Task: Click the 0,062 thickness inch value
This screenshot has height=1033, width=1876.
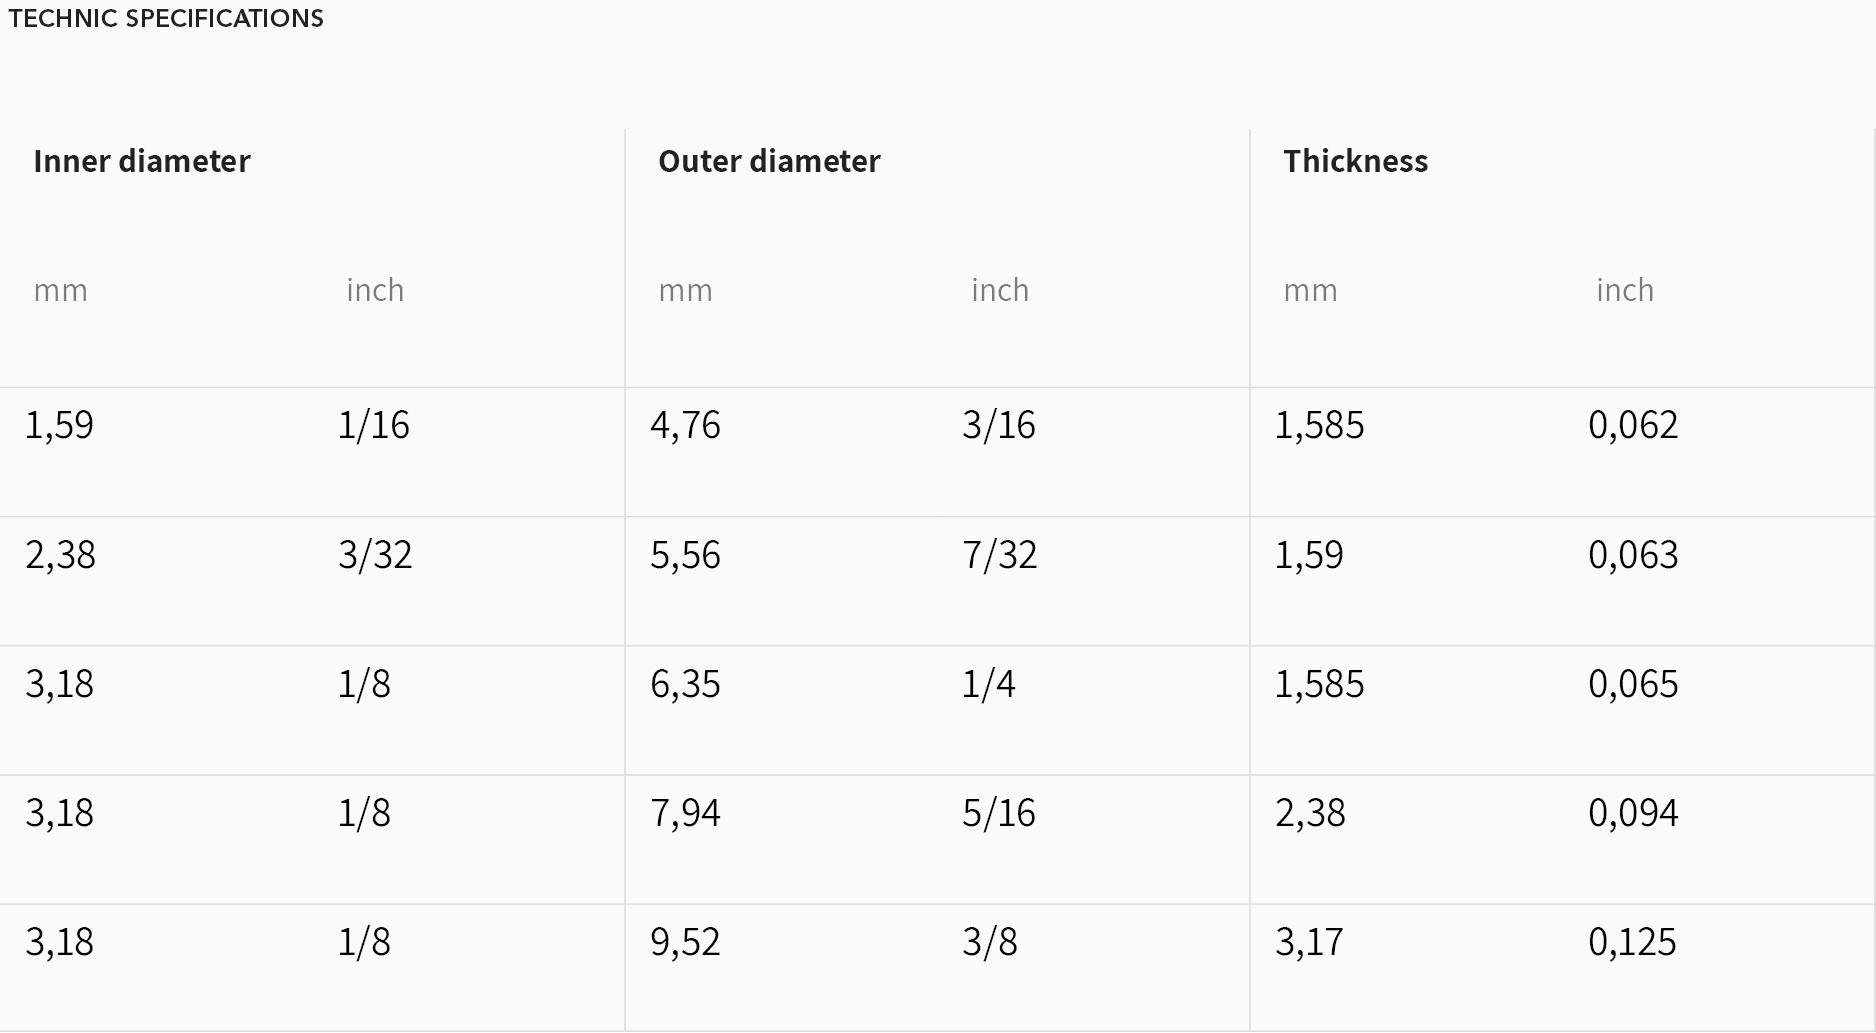Action: point(1633,425)
